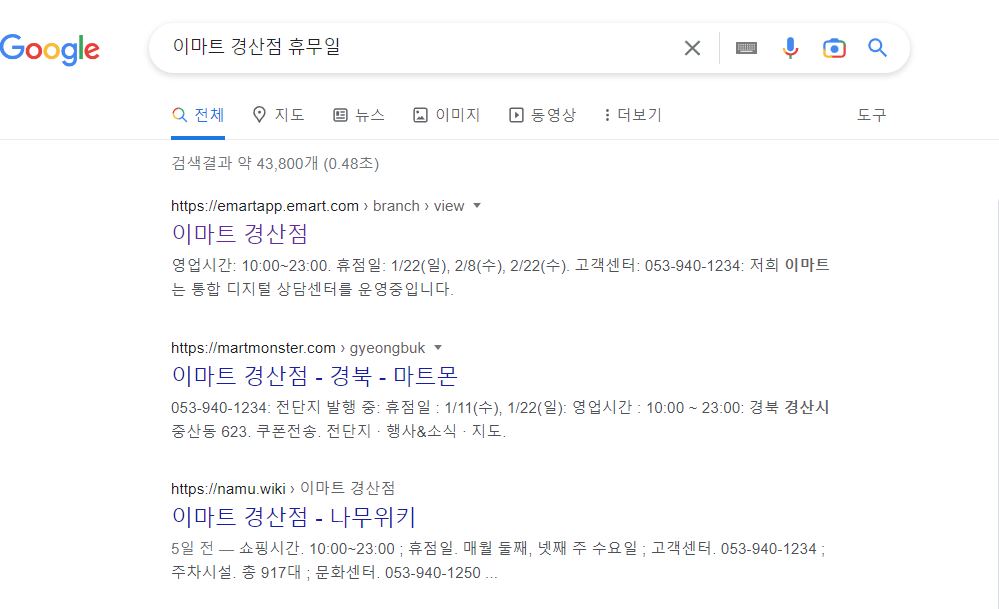This screenshot has height=609, width=999.
Task: Click the result count text 검색결과 약 43,800개
Action: tap(275, 164)
